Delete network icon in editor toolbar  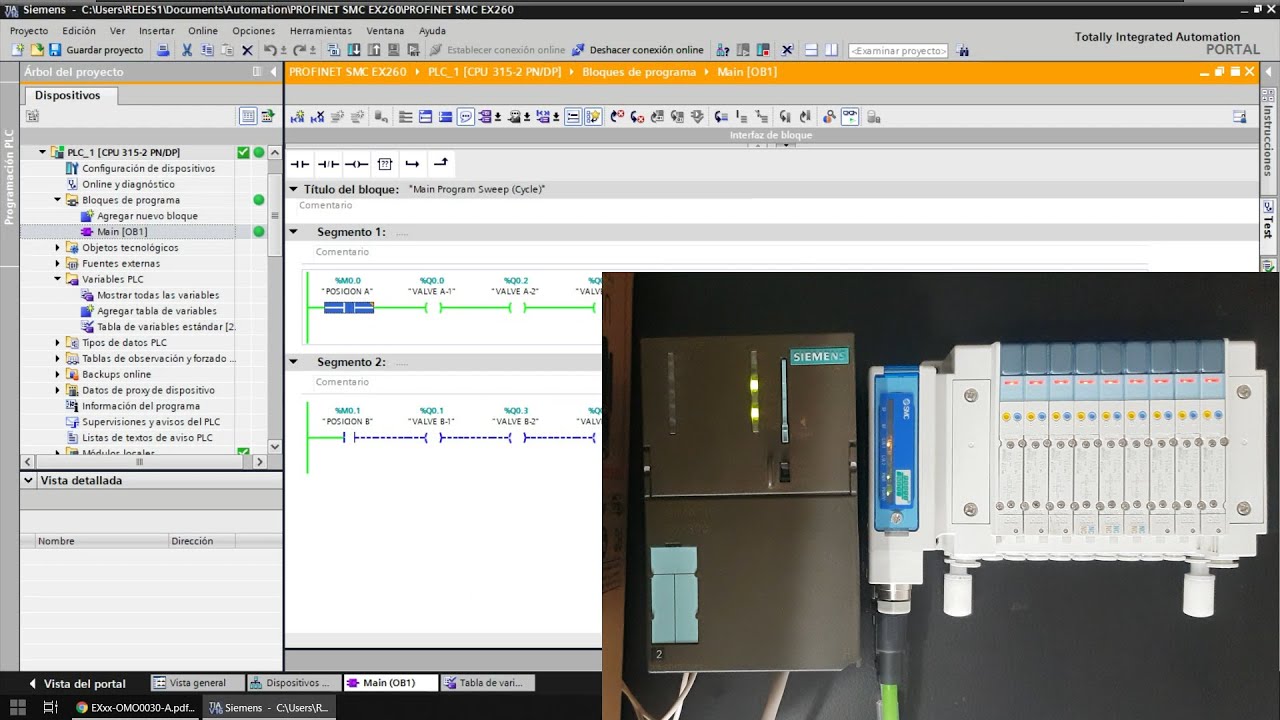318,117
